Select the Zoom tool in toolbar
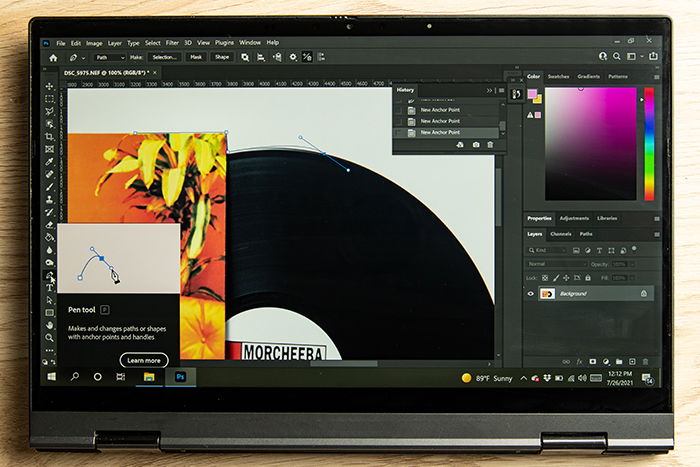Screen dimensions: 700x467 50,338
